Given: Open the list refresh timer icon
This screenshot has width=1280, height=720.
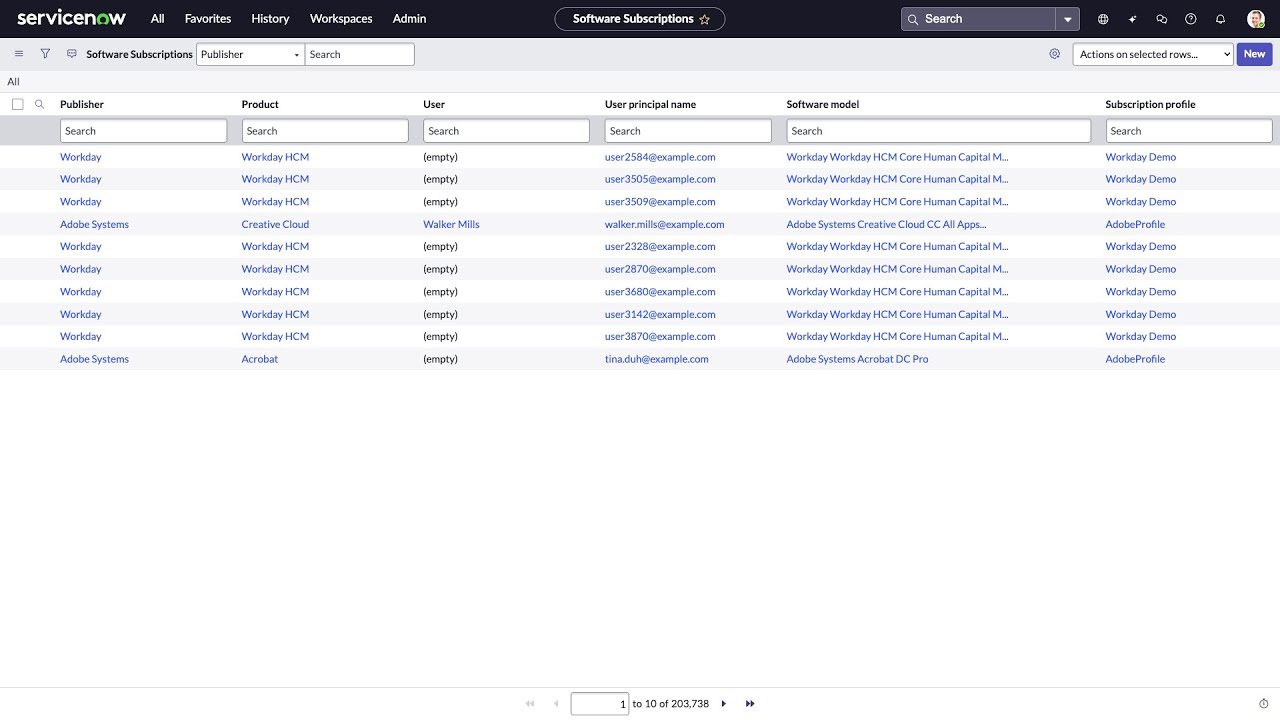Looking at the screenshot, I should [x=1262, y=703].
